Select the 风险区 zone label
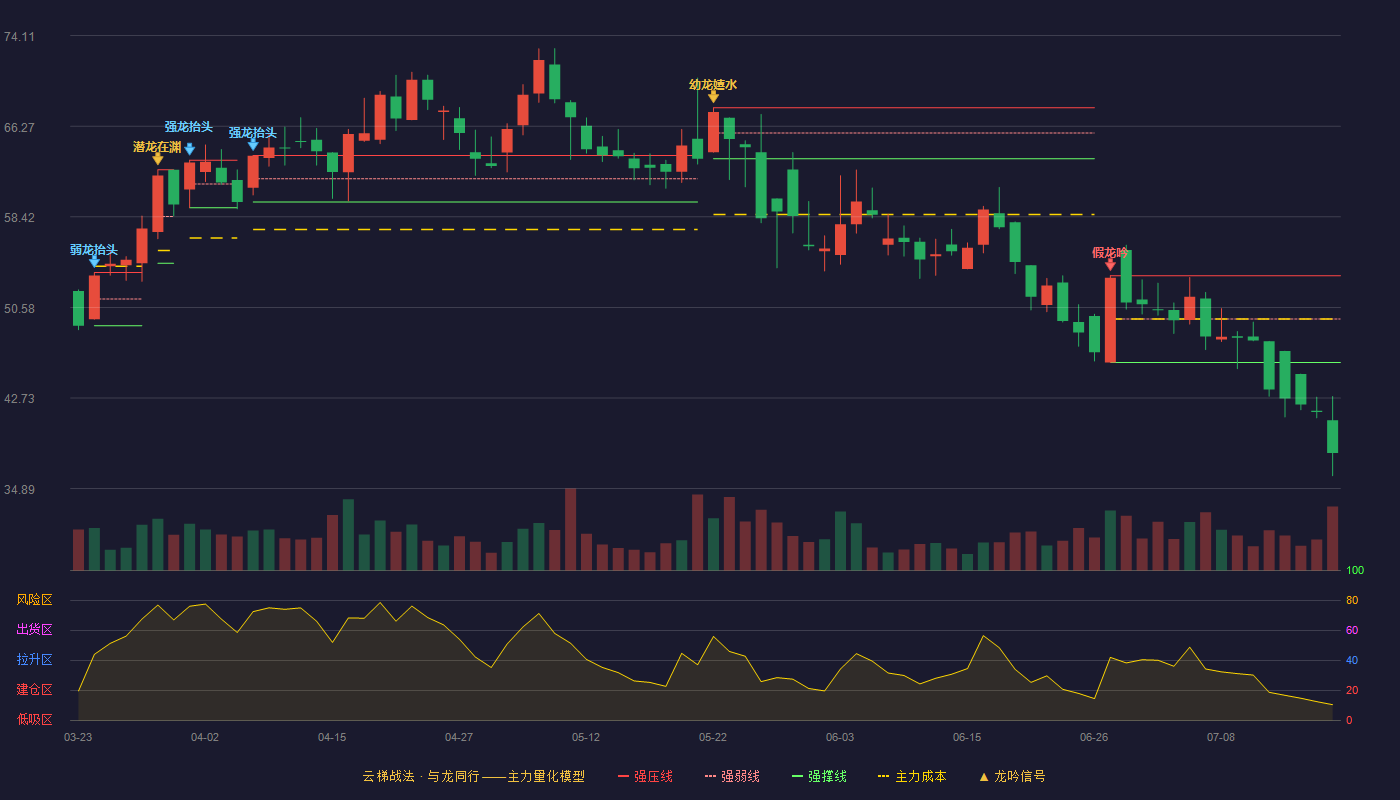1400x800 pixels. coord(34,600)
